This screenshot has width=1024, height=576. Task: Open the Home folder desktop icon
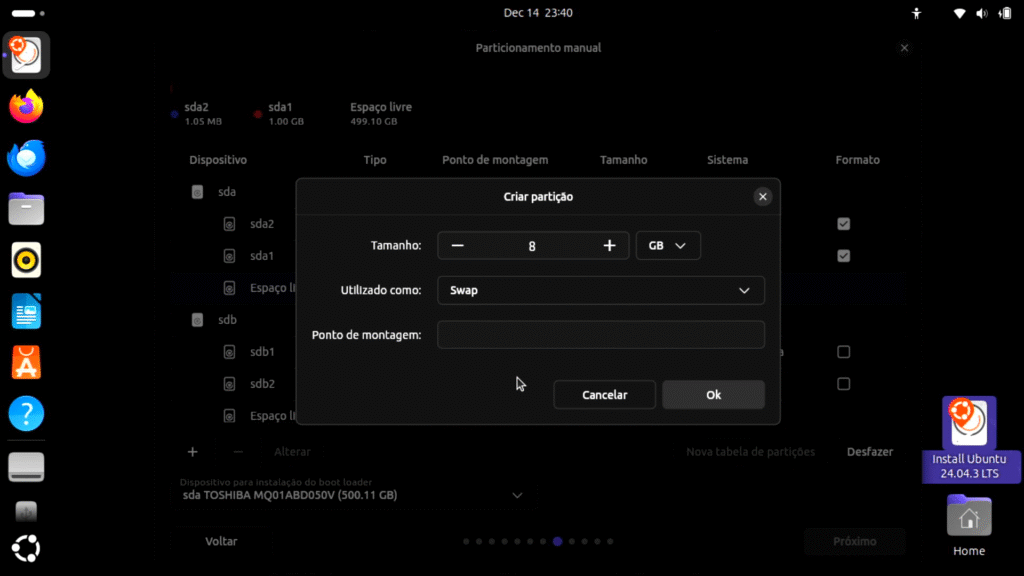point(968,526)
